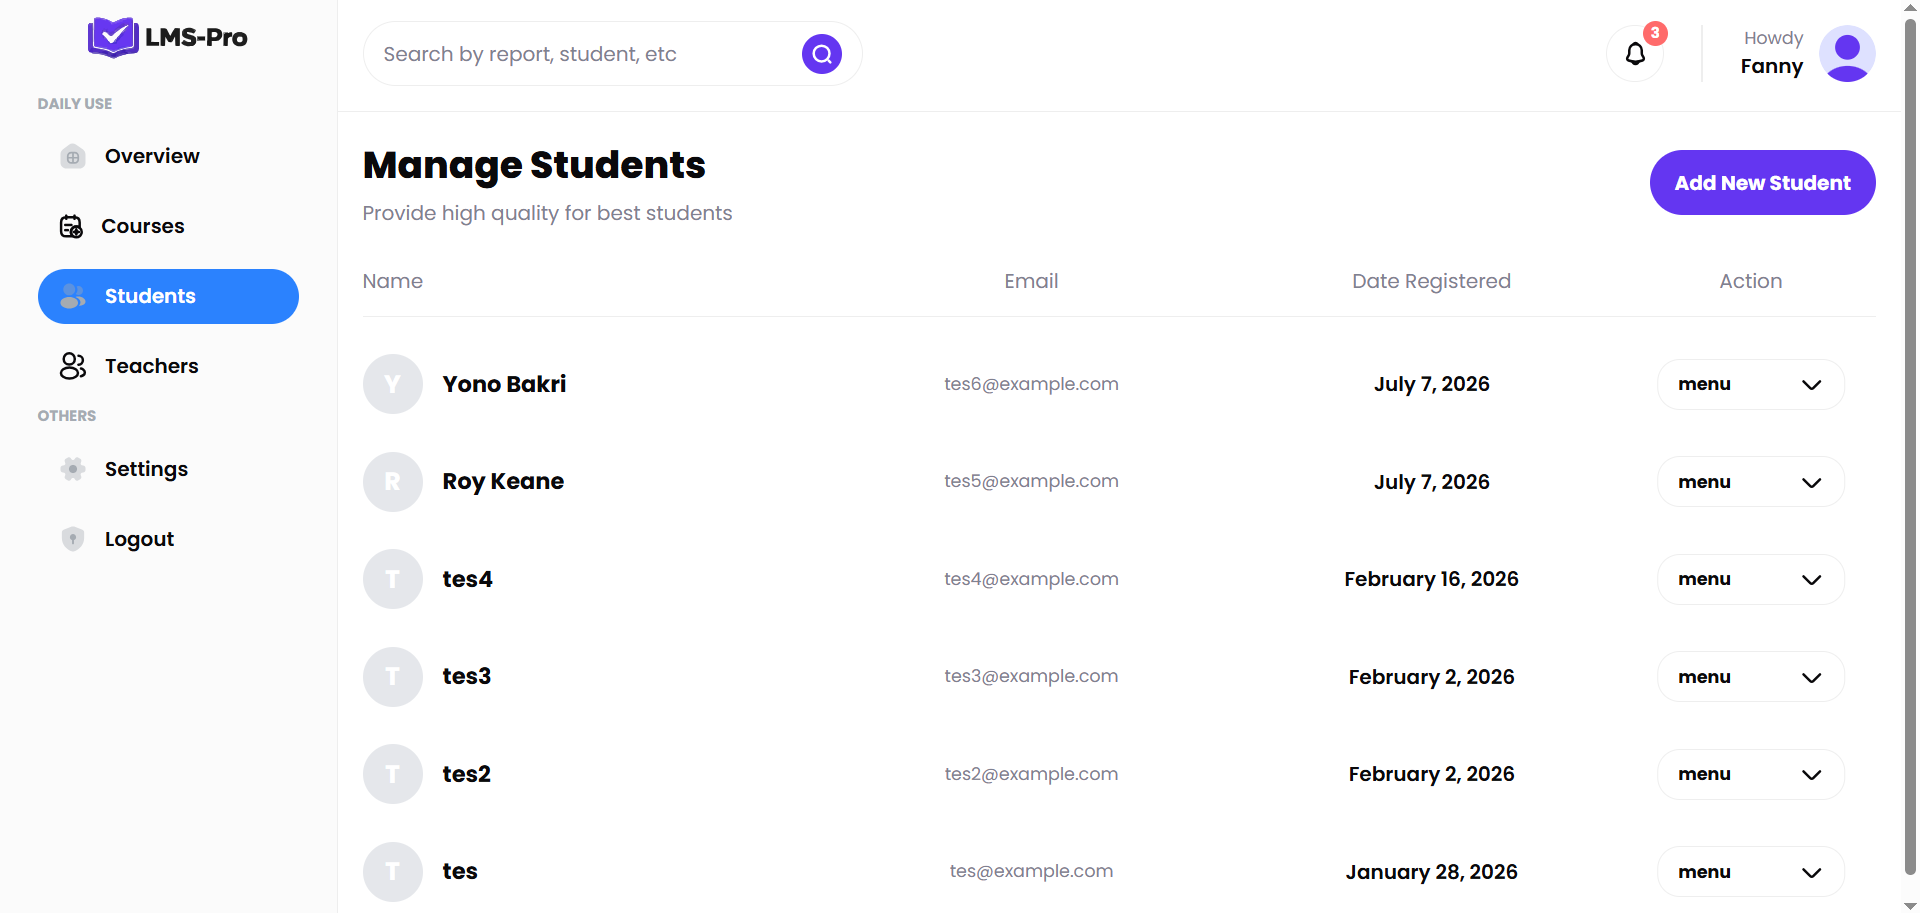This screenshot has width=1920, height=913.
Task: Open the menu dropdown for Roy Keane
Action: [1751, 482]
